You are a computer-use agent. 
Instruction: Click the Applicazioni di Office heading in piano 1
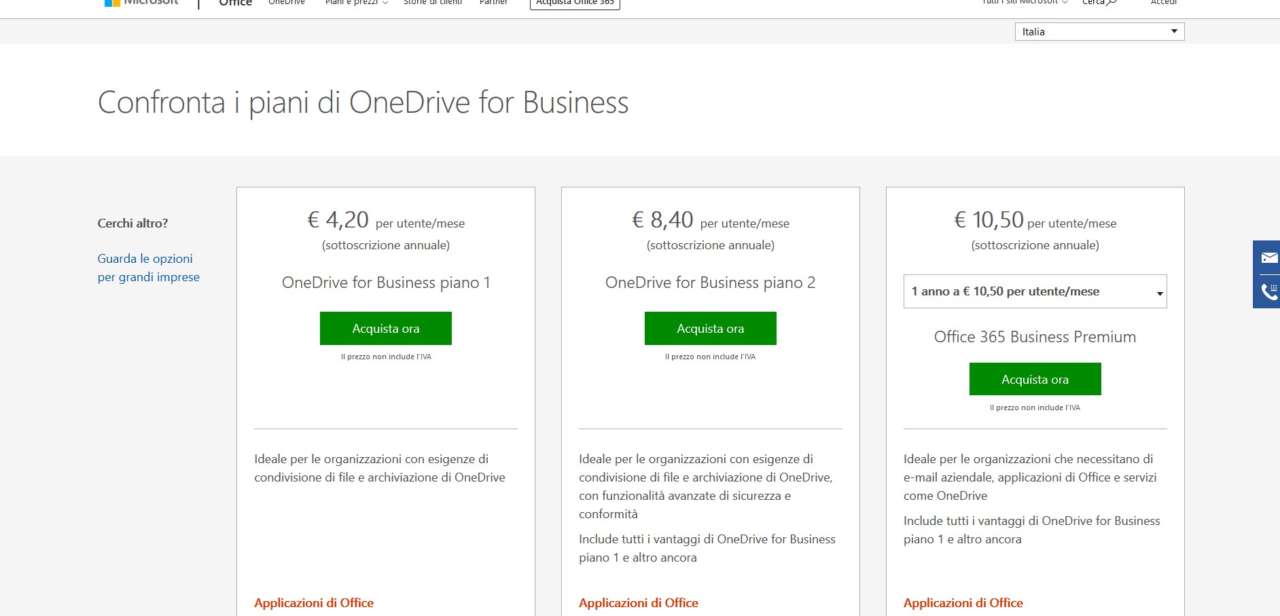pos(314,603)
